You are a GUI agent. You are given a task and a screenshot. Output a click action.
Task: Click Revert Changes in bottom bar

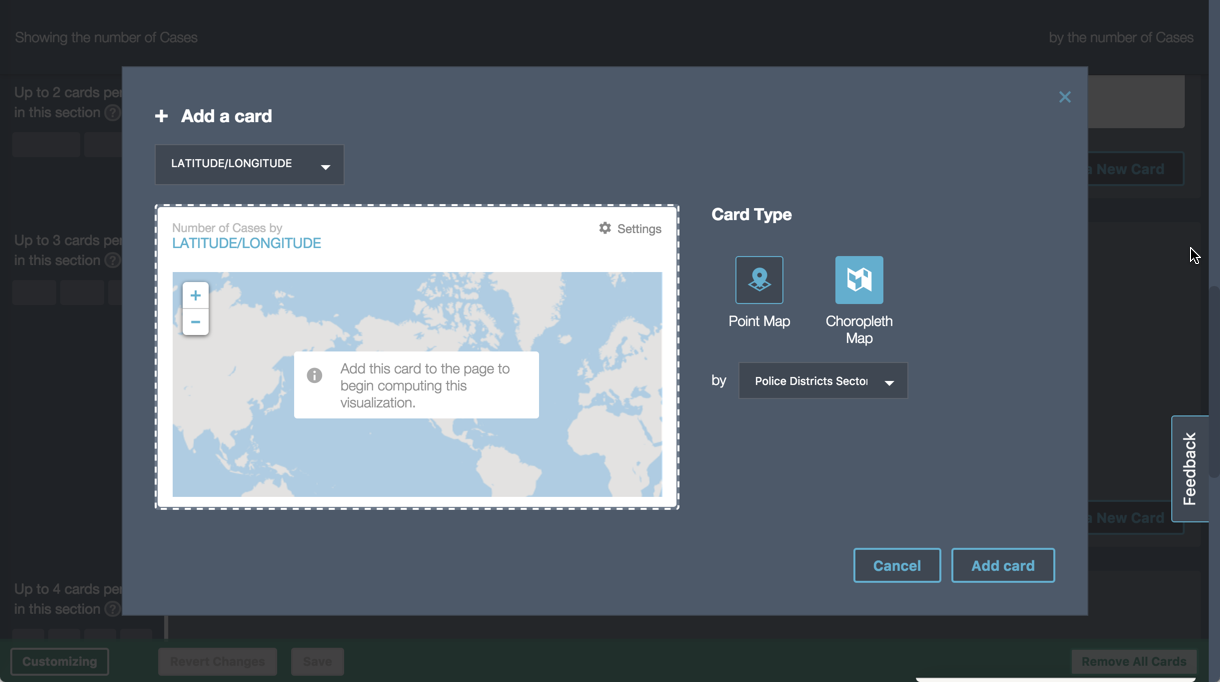click(217, 661)
